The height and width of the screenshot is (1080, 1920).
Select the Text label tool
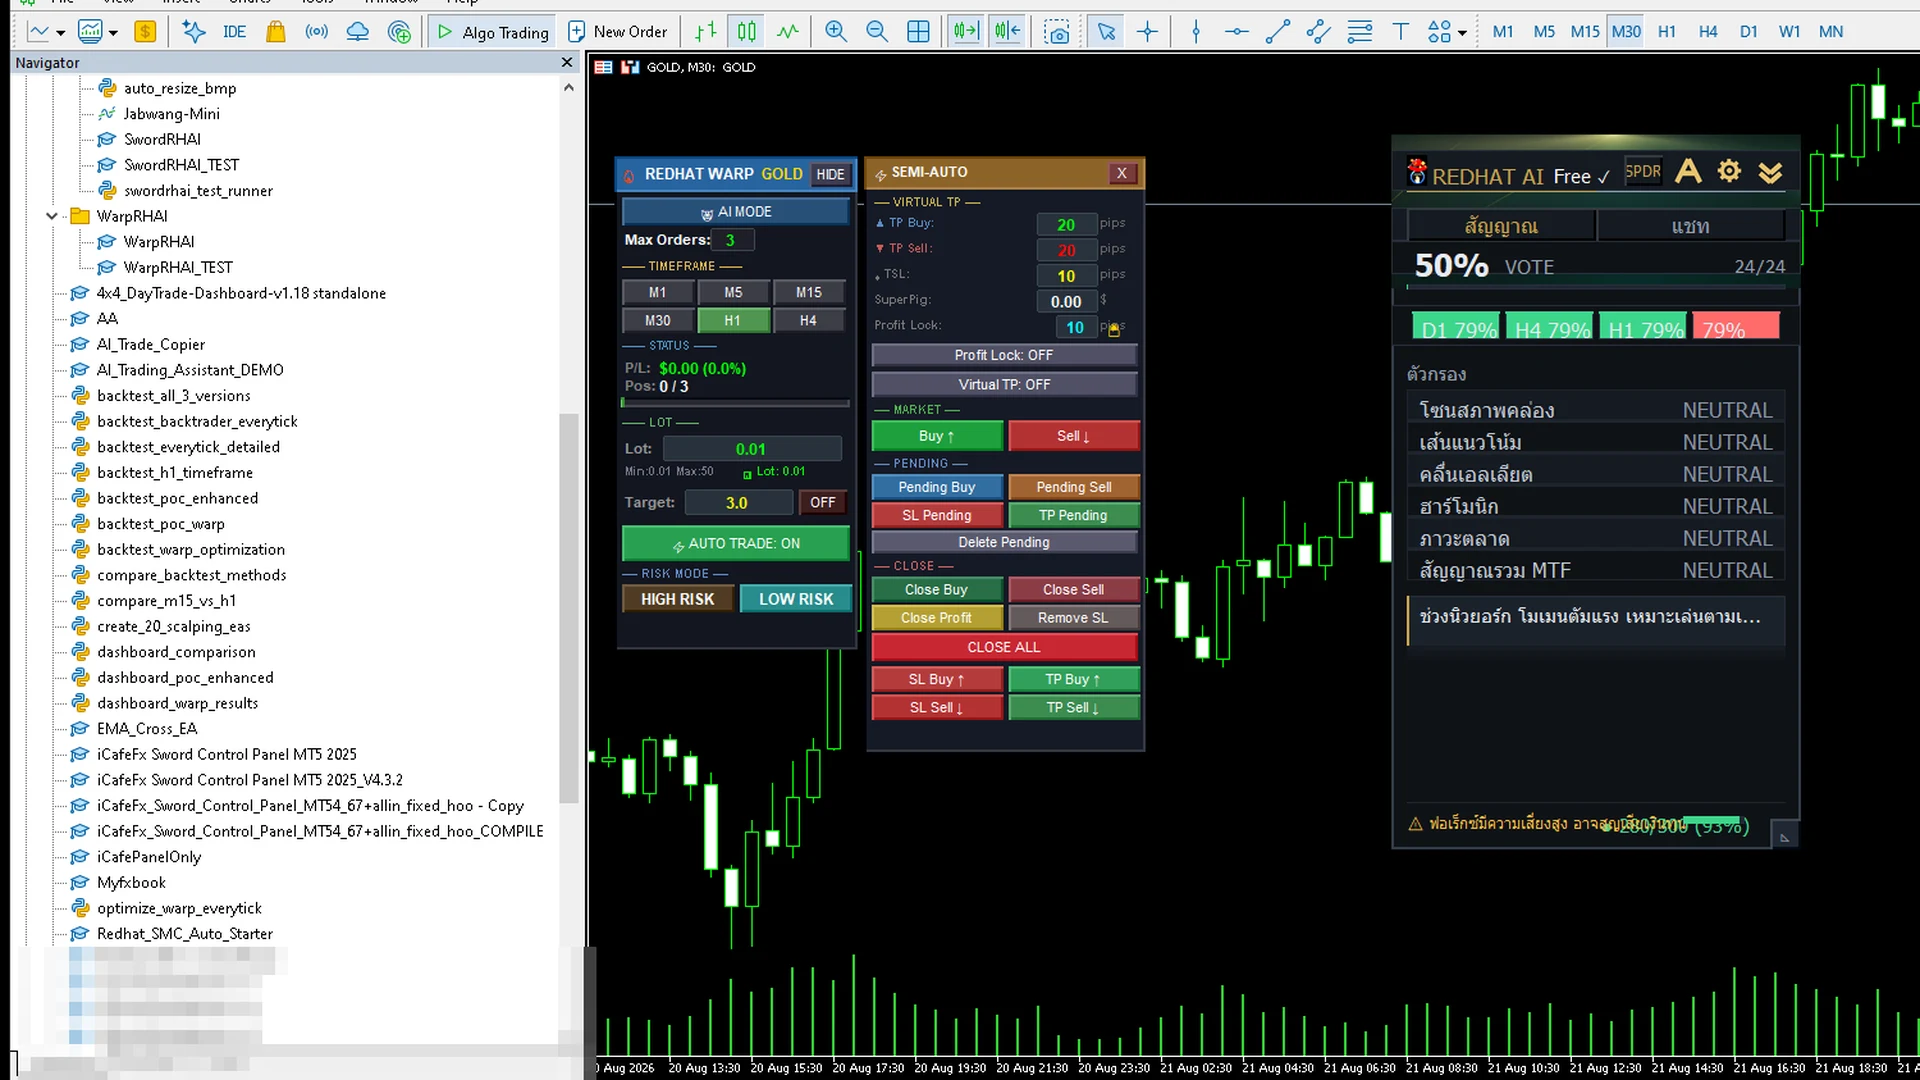coord(1401,32)
